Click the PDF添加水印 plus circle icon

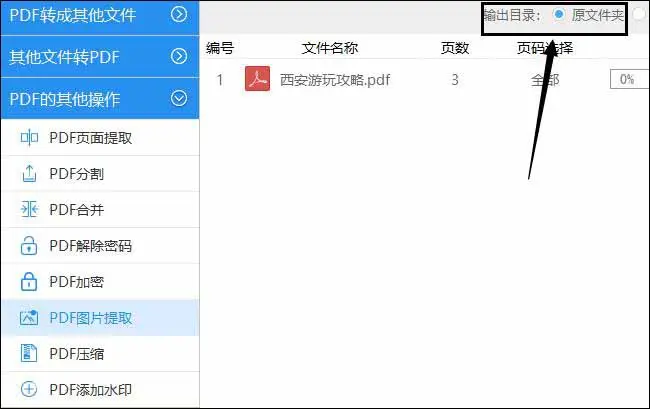pyautogui.click(x=29, y=389)
